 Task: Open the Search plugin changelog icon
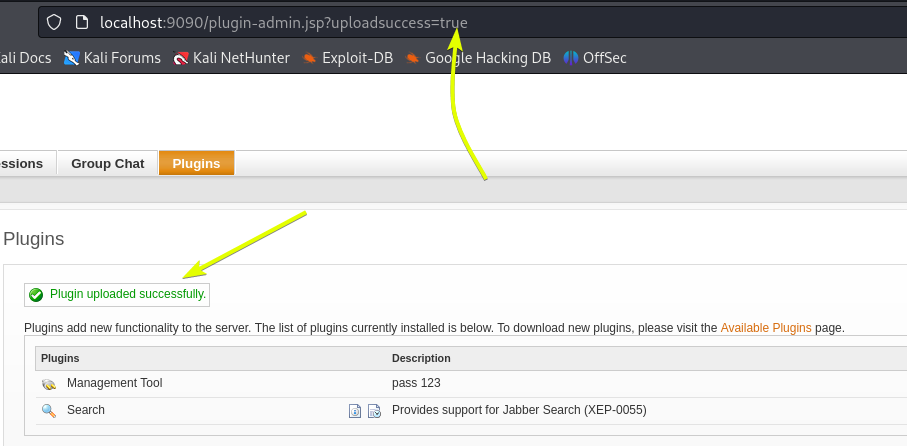click(374, 410)
